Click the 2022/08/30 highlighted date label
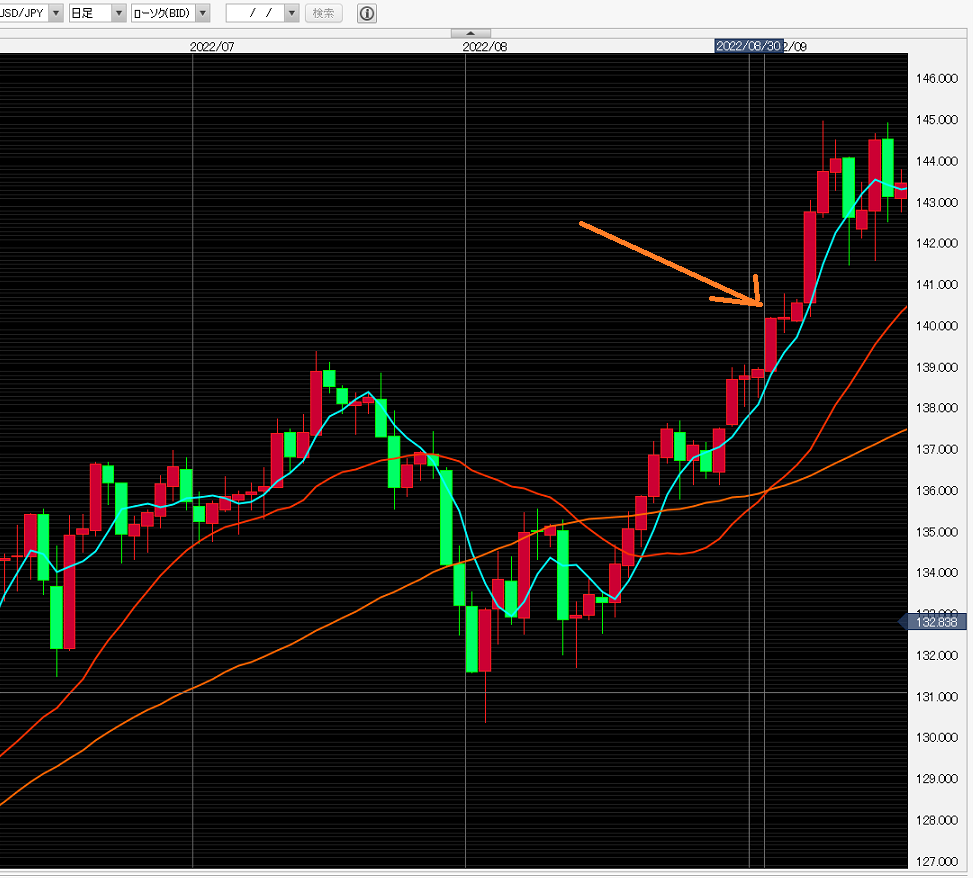The width and height of the screenshot is (973, 878). (748, 46)
